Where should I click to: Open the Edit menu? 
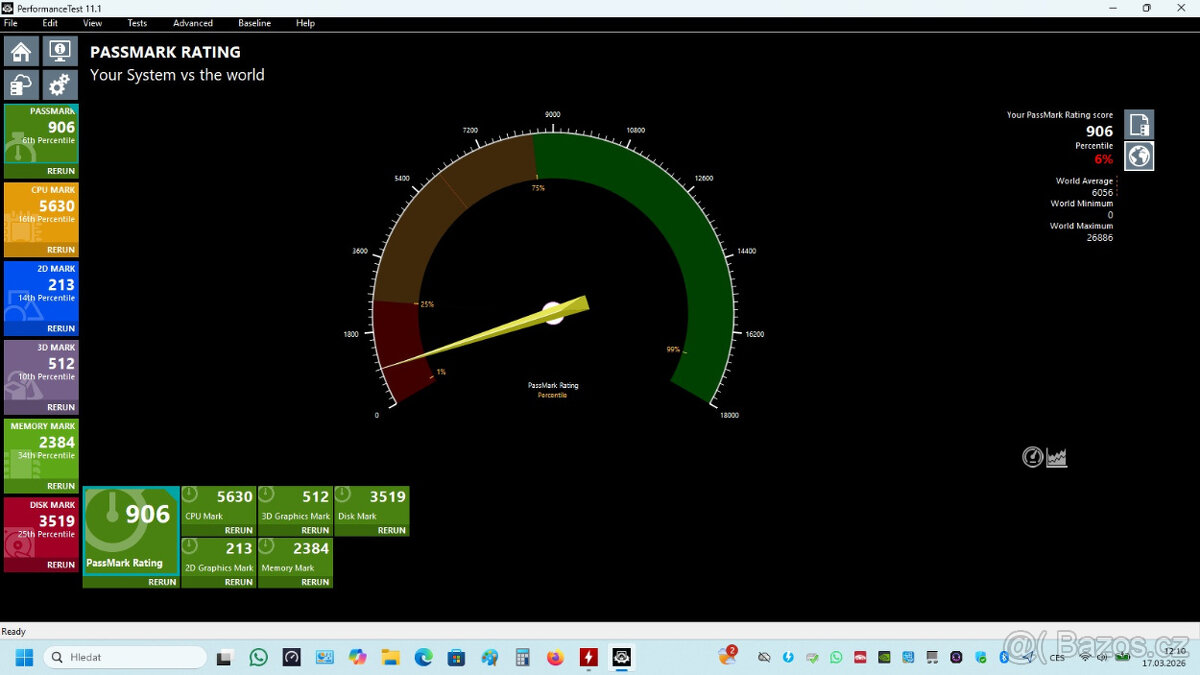(x=50, y=23)
